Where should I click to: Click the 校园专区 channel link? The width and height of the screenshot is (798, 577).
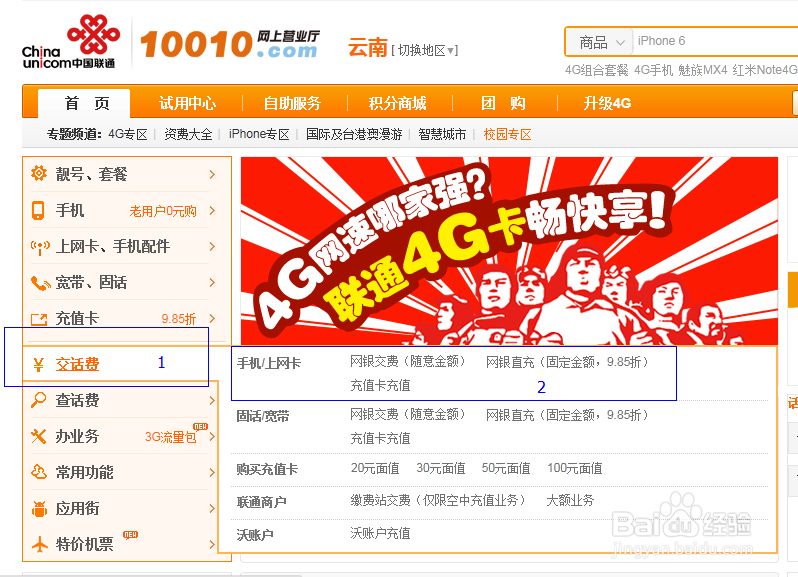(507, 134)
